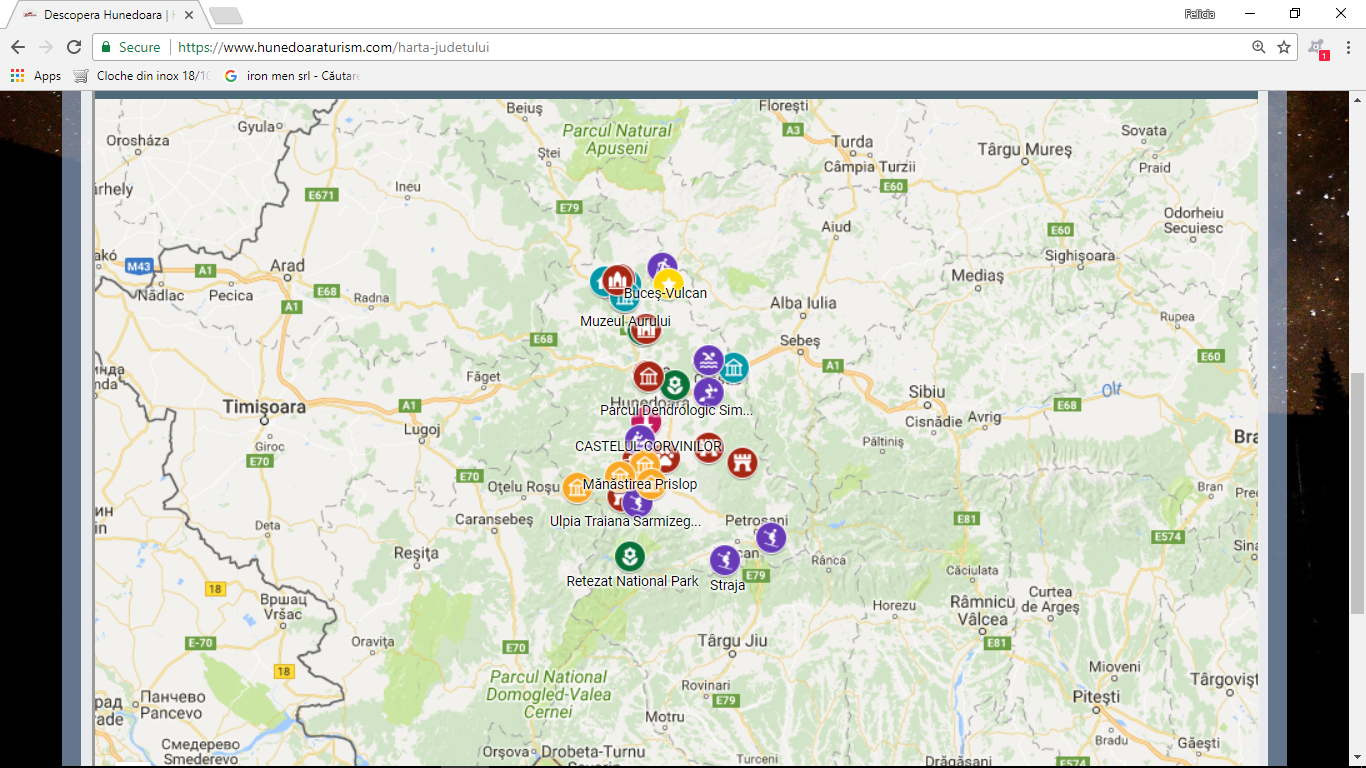The width and height of the screenshot is (1366, 768).
Task: Select the purple ski marker near Petroșani
Action: pos(770,537)
